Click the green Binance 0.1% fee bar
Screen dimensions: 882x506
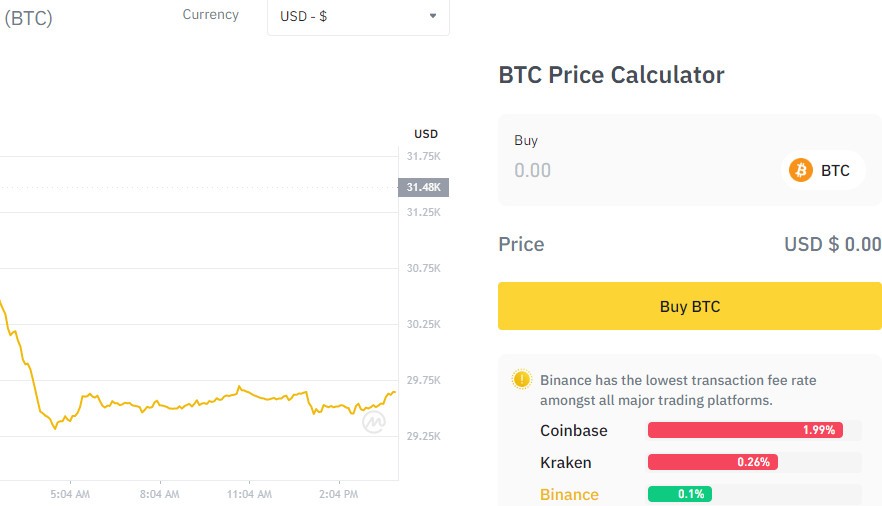(679, 494)
